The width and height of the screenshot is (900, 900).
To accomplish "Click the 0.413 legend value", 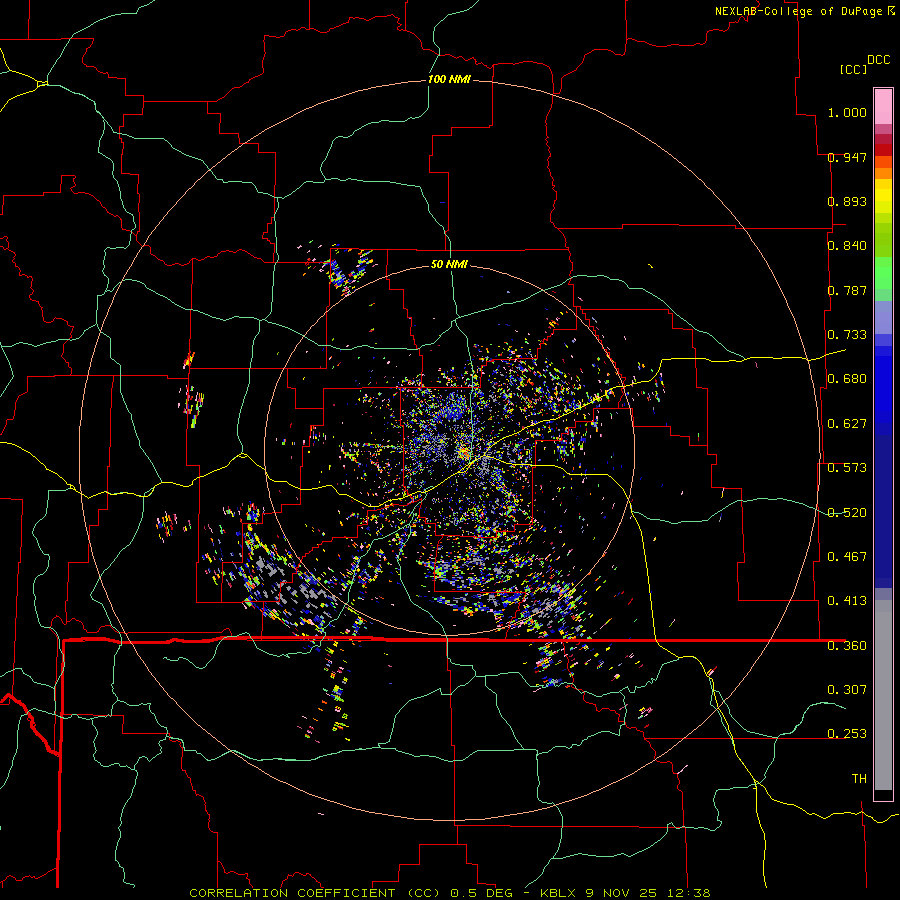I will tap(847, 601).
